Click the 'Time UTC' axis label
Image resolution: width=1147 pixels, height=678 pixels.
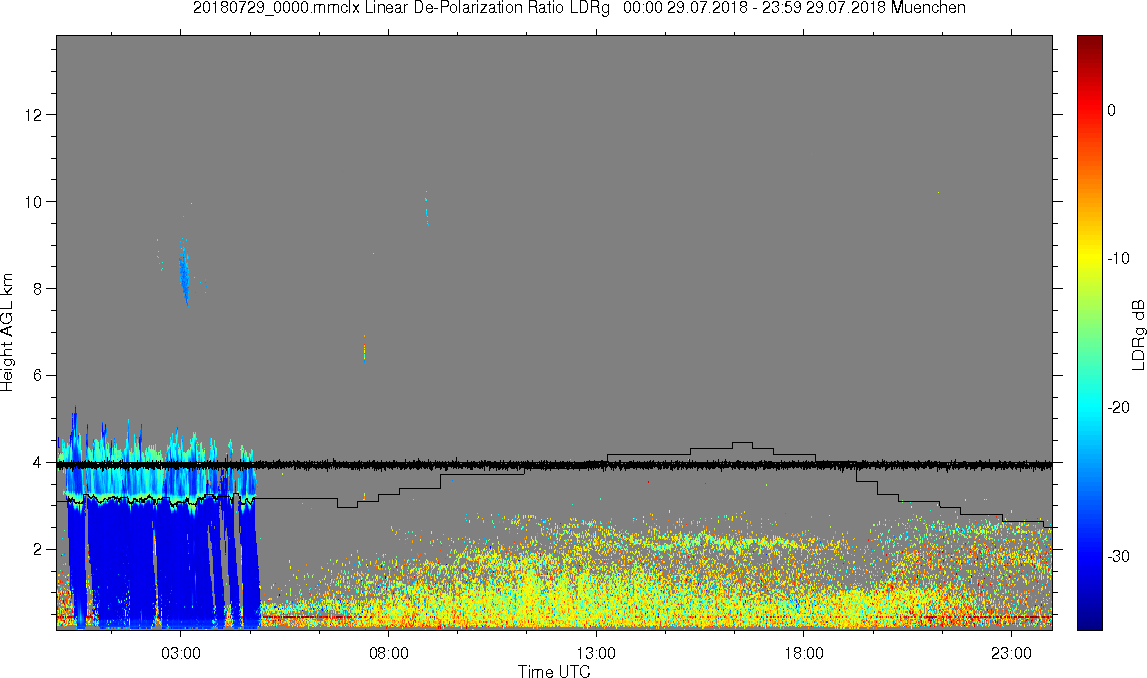point(554,671)
